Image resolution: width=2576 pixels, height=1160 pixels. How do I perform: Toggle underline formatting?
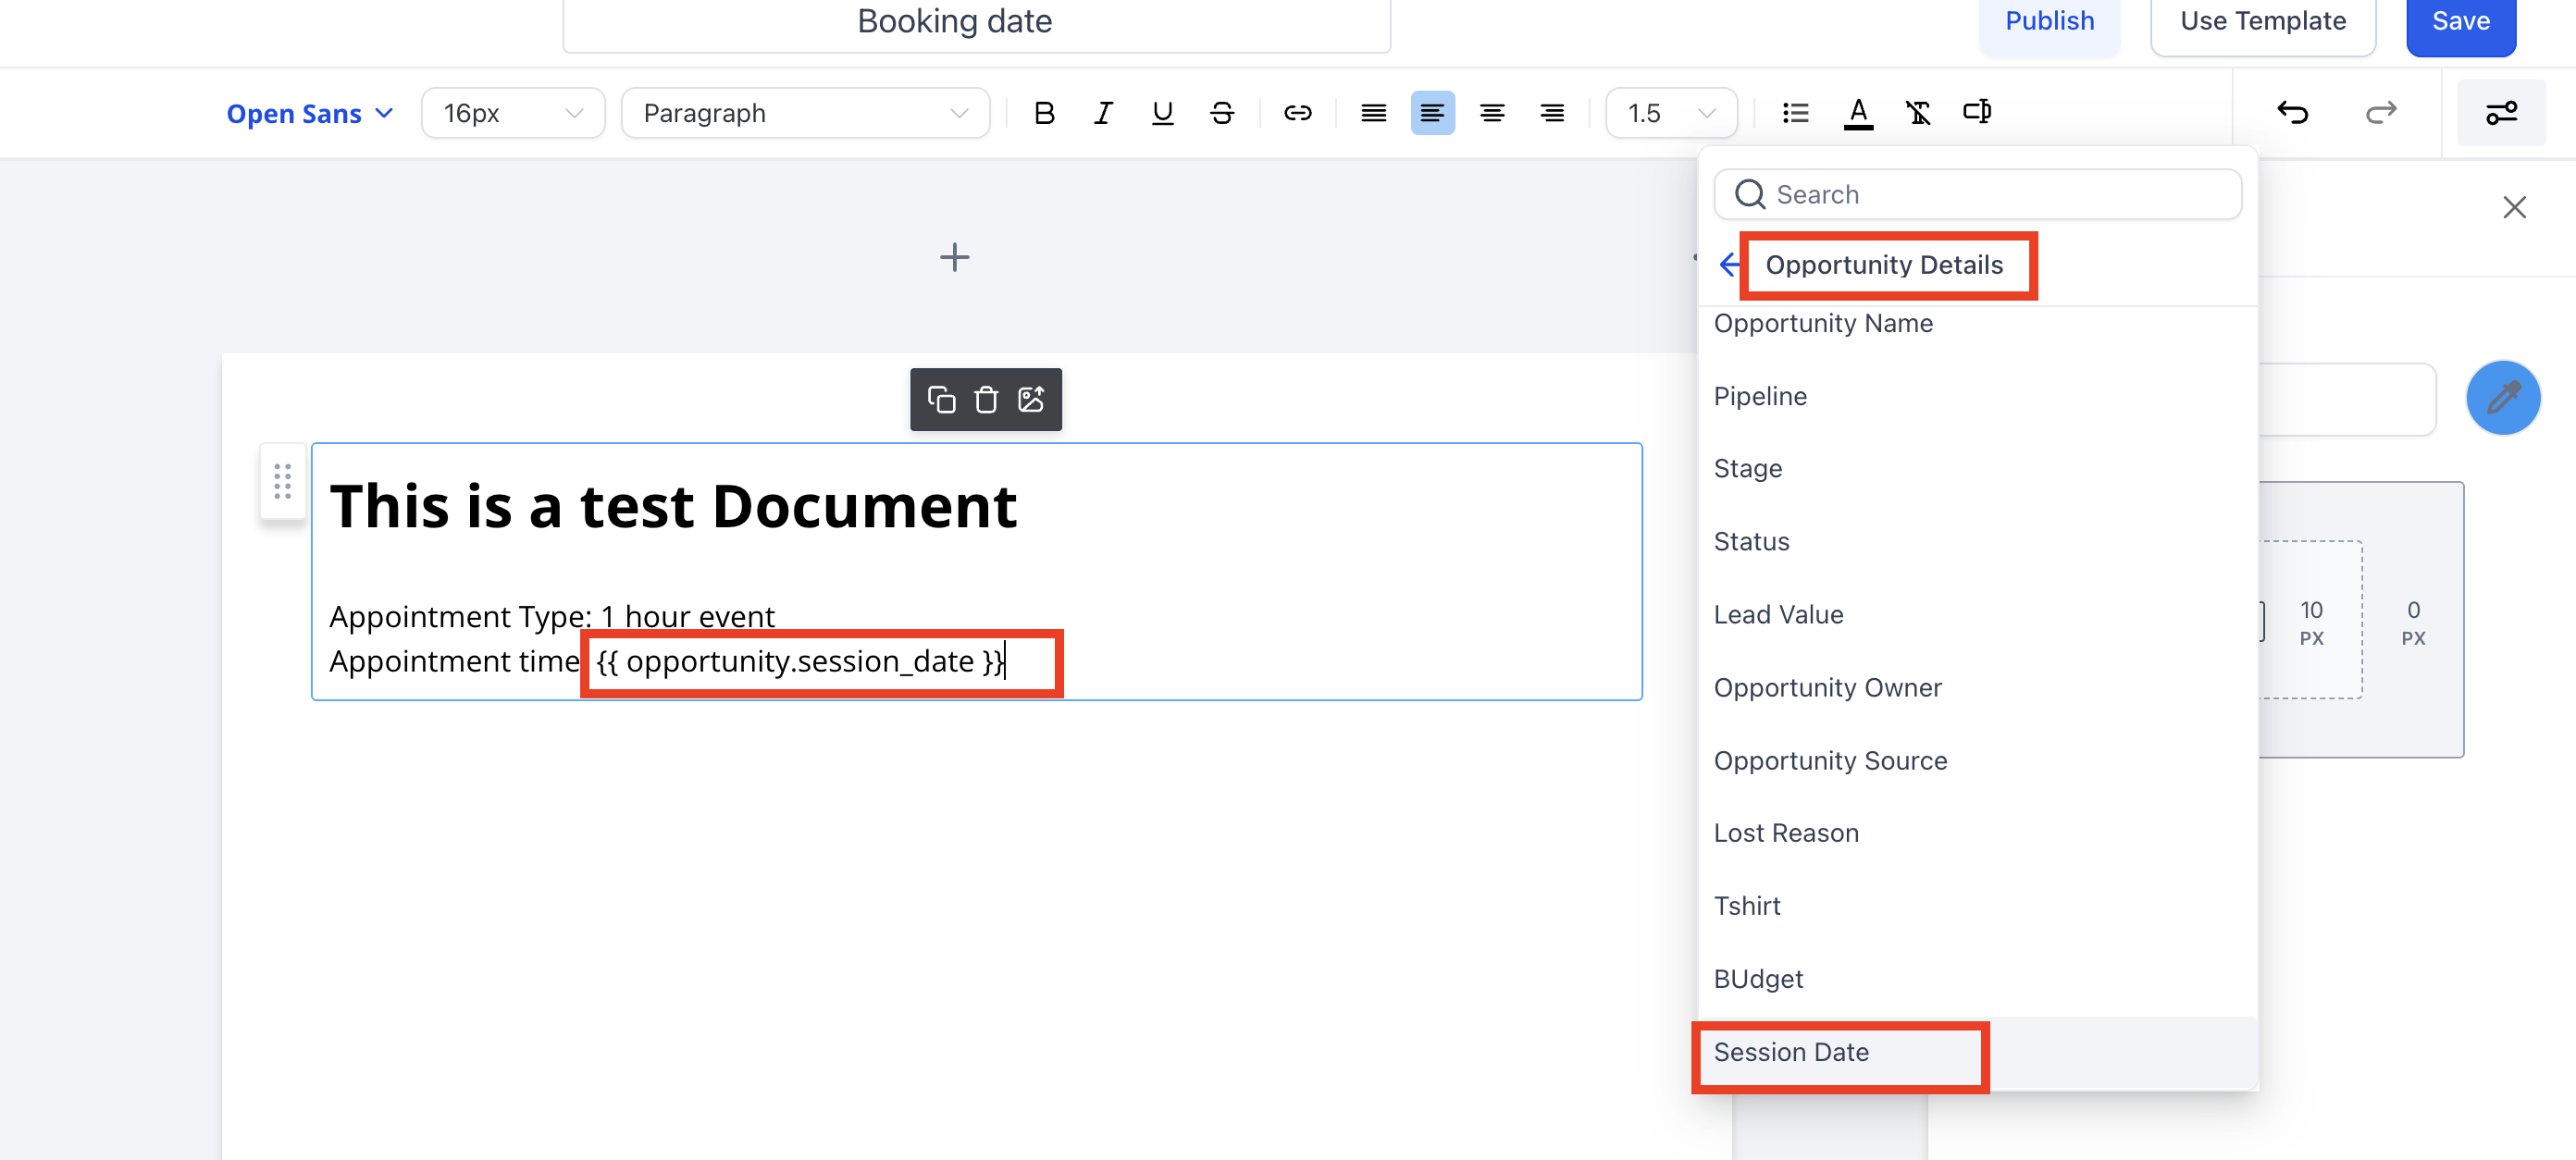(1162, 113)
